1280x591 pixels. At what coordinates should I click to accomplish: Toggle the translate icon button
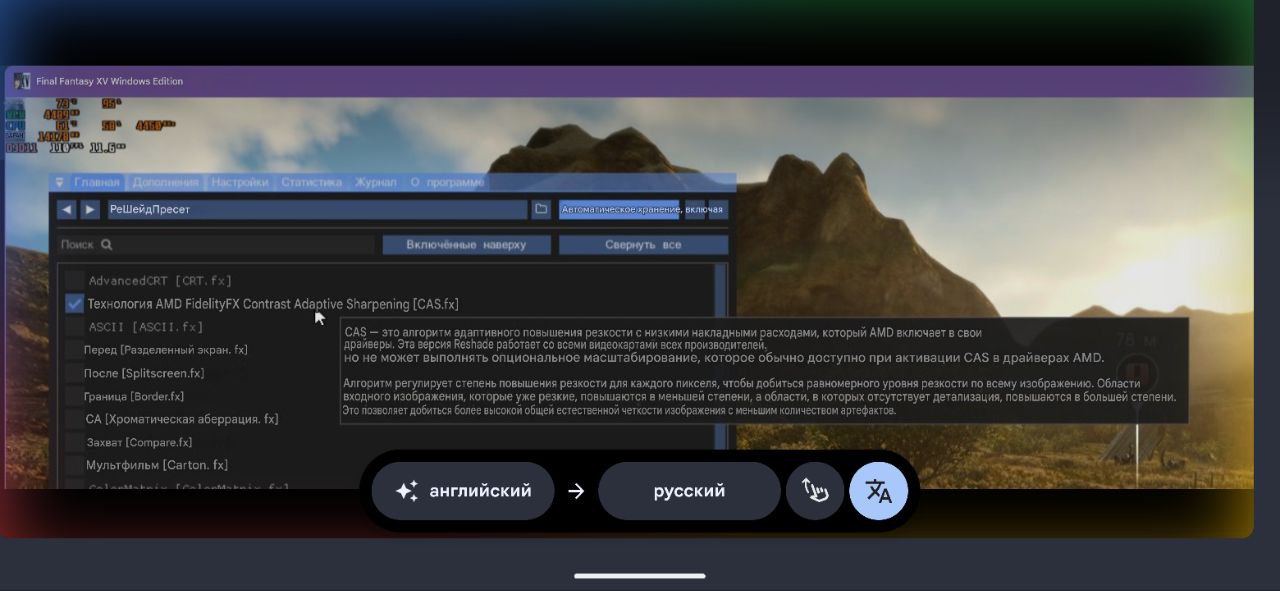pyautogui.click(x=878, y=491)
